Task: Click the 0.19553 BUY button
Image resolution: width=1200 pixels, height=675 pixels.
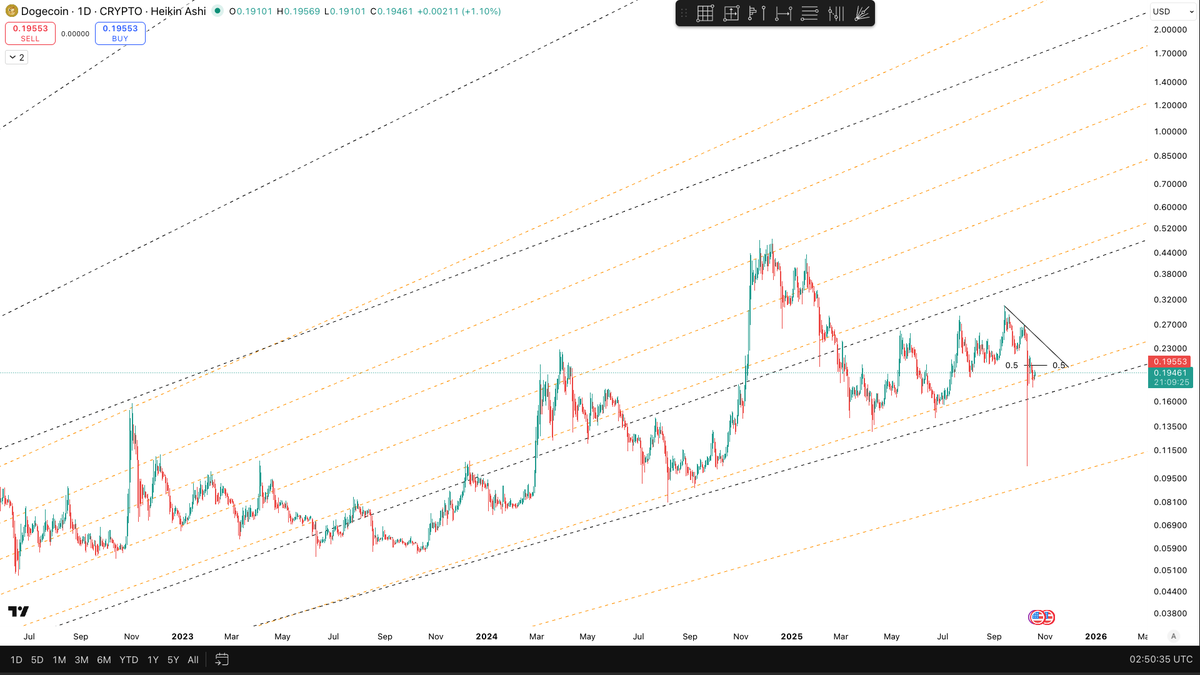Action: point(121,34)
